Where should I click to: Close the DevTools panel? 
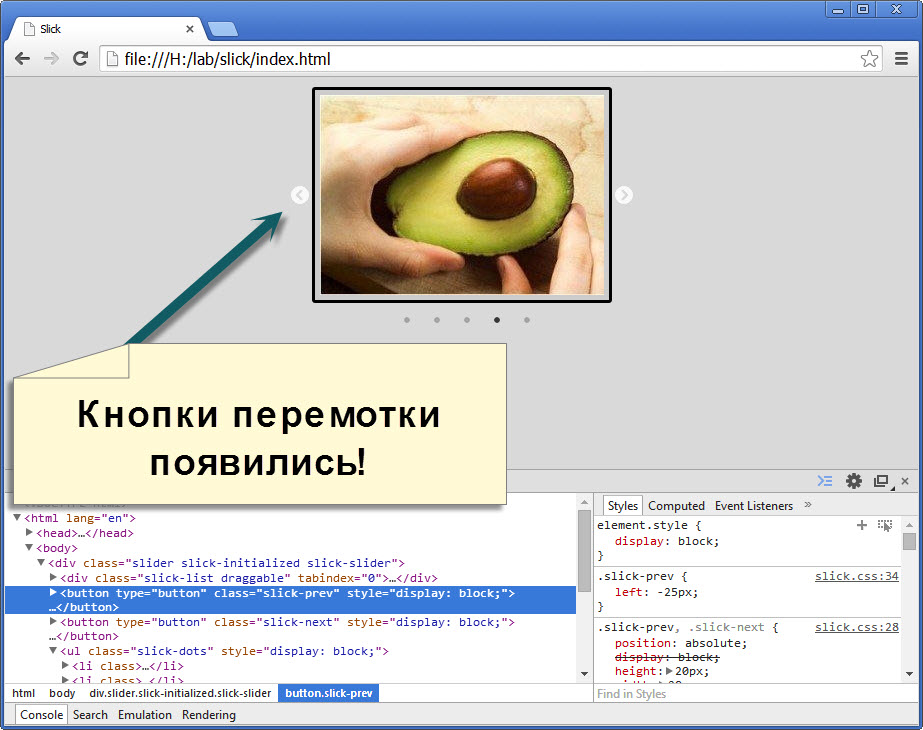[905, 481]
